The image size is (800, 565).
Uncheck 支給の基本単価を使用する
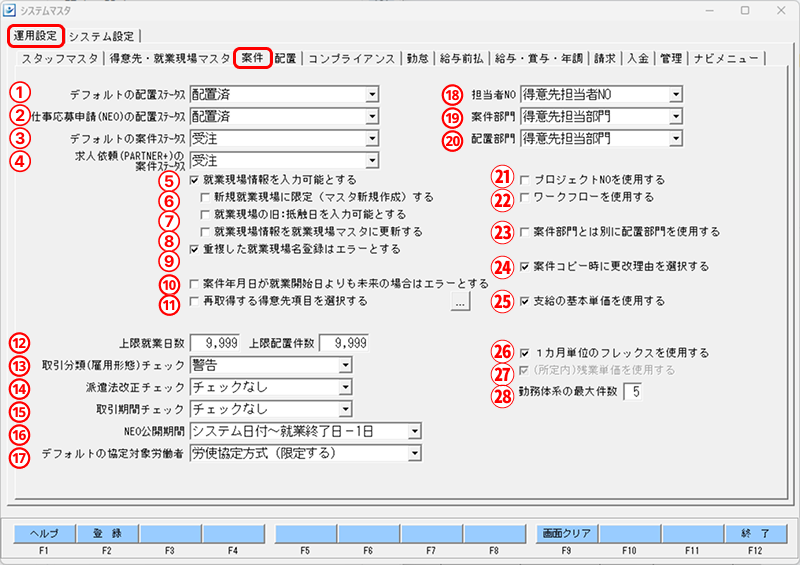pos(524,301)
